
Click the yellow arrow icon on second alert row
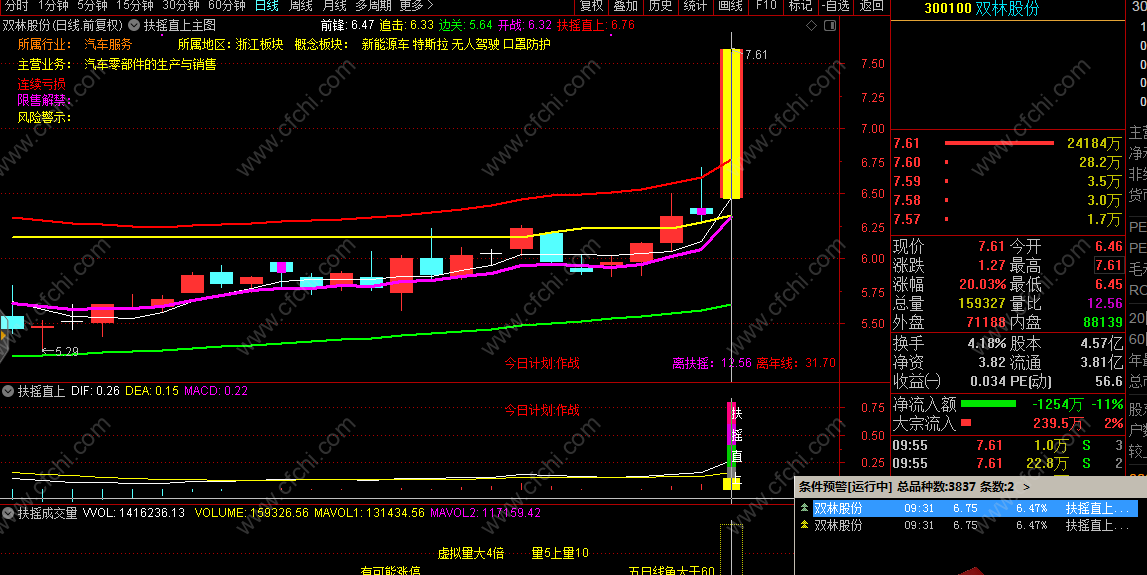click(805, 525)
